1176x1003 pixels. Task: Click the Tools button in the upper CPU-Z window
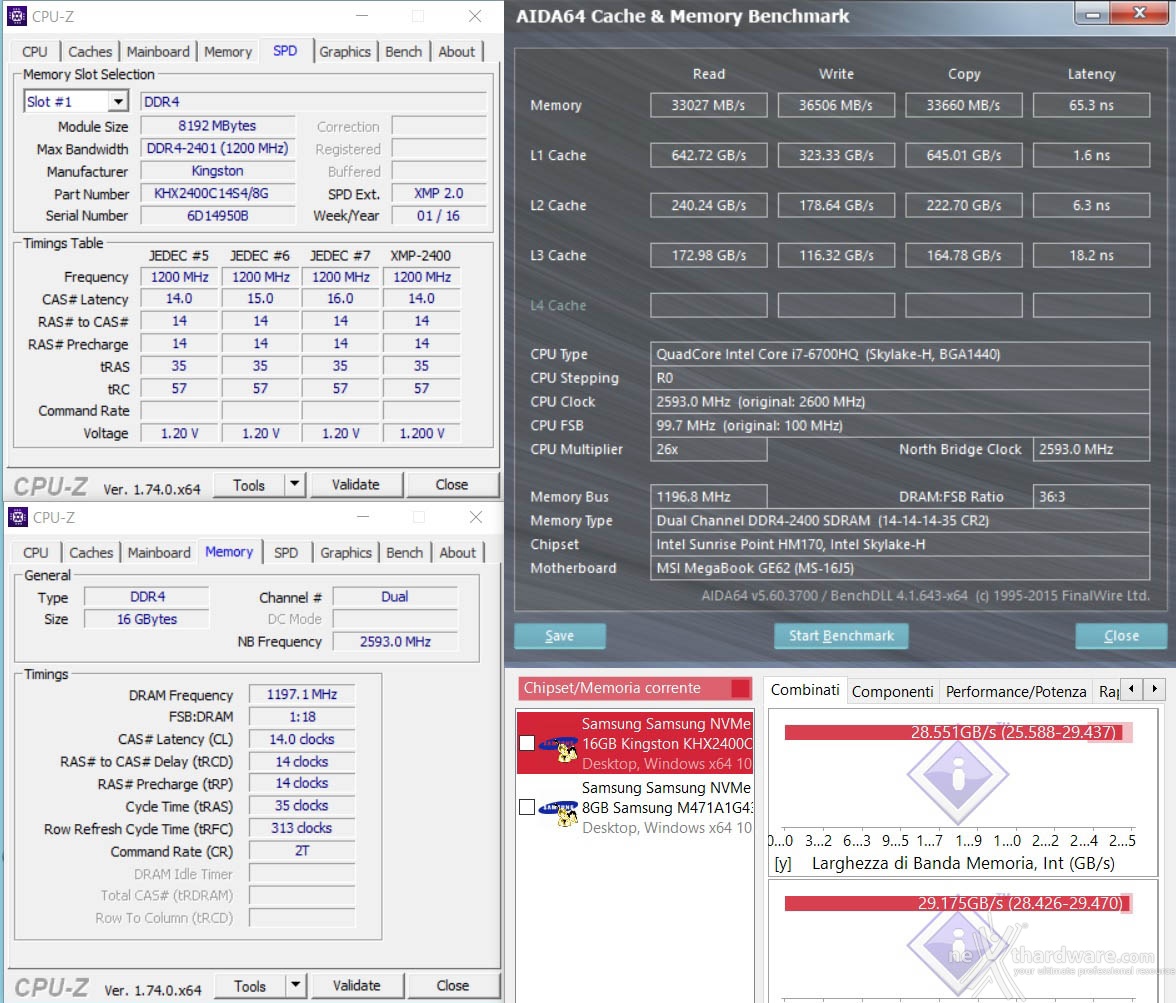point(249,485)
